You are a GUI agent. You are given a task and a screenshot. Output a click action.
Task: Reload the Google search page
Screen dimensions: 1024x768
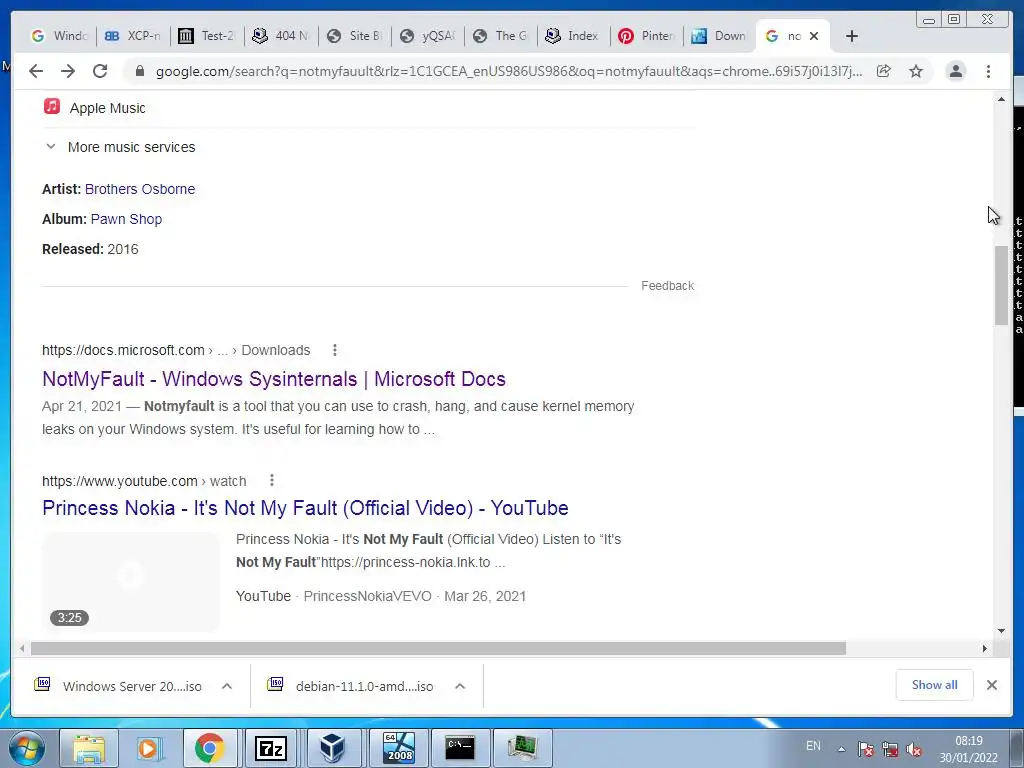coord(100,71)
